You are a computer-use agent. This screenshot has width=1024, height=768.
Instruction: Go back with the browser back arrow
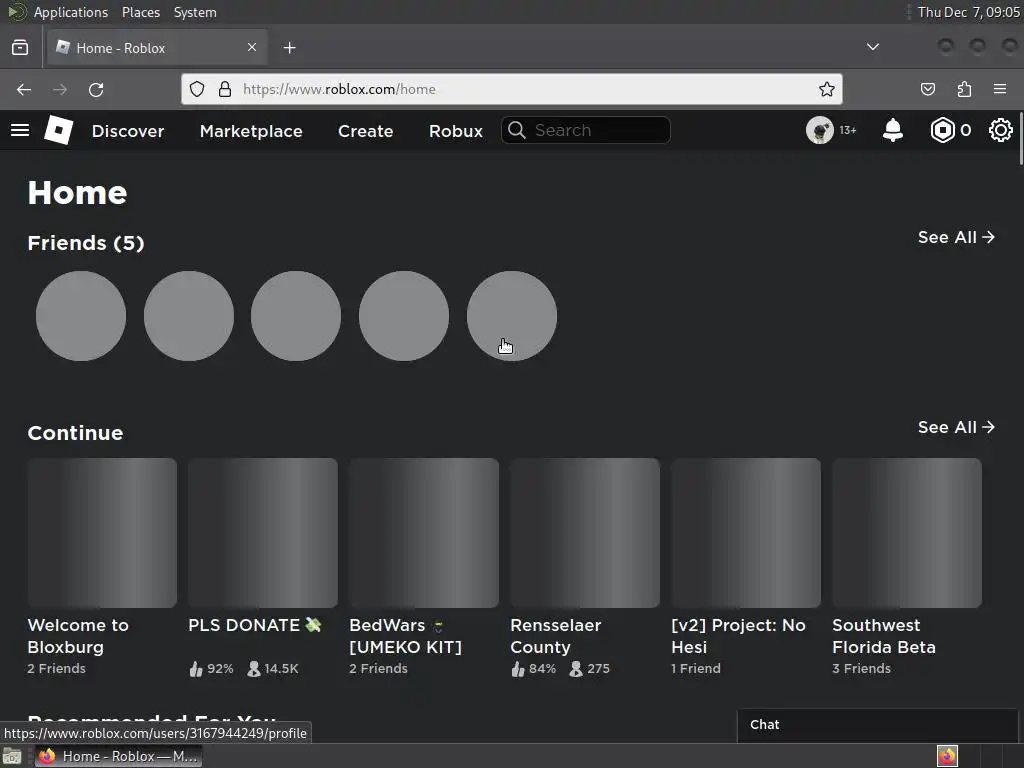click(x=24, y=89)
